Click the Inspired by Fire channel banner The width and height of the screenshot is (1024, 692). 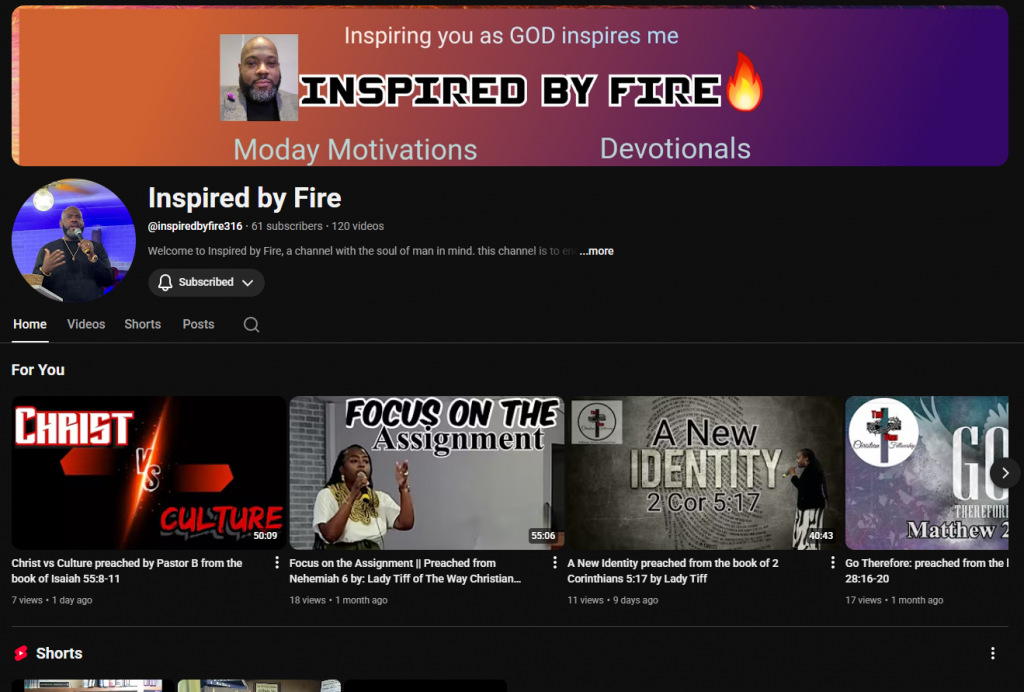510,86
